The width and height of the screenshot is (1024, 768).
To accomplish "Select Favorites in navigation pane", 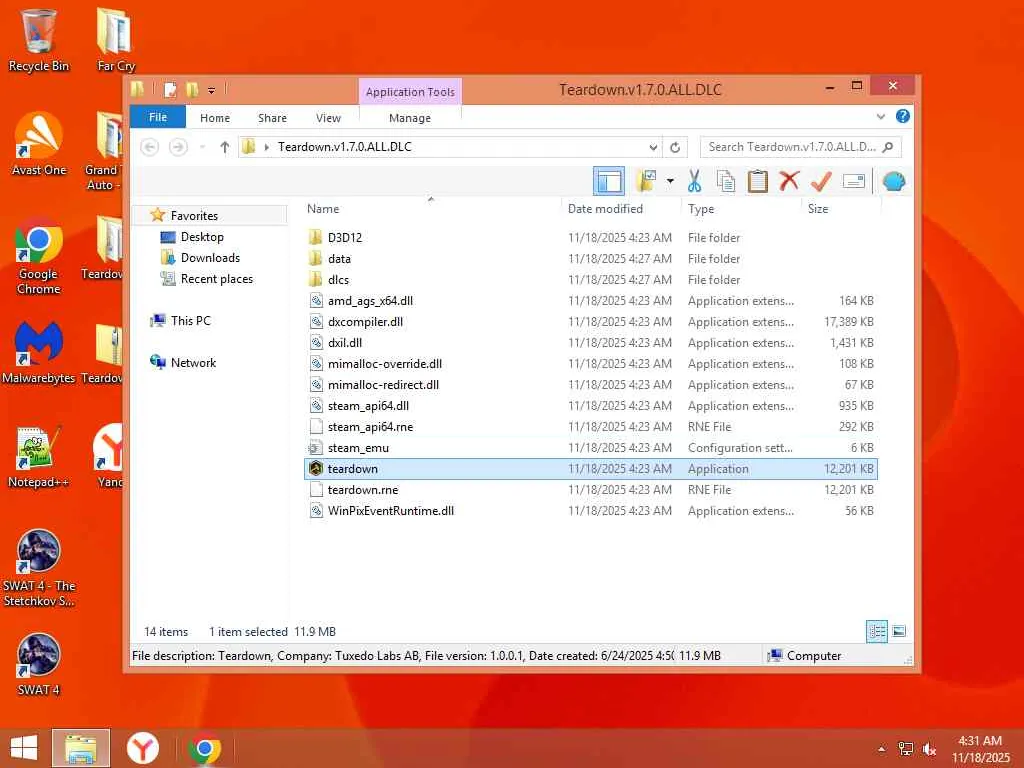I will pos(194,216).
